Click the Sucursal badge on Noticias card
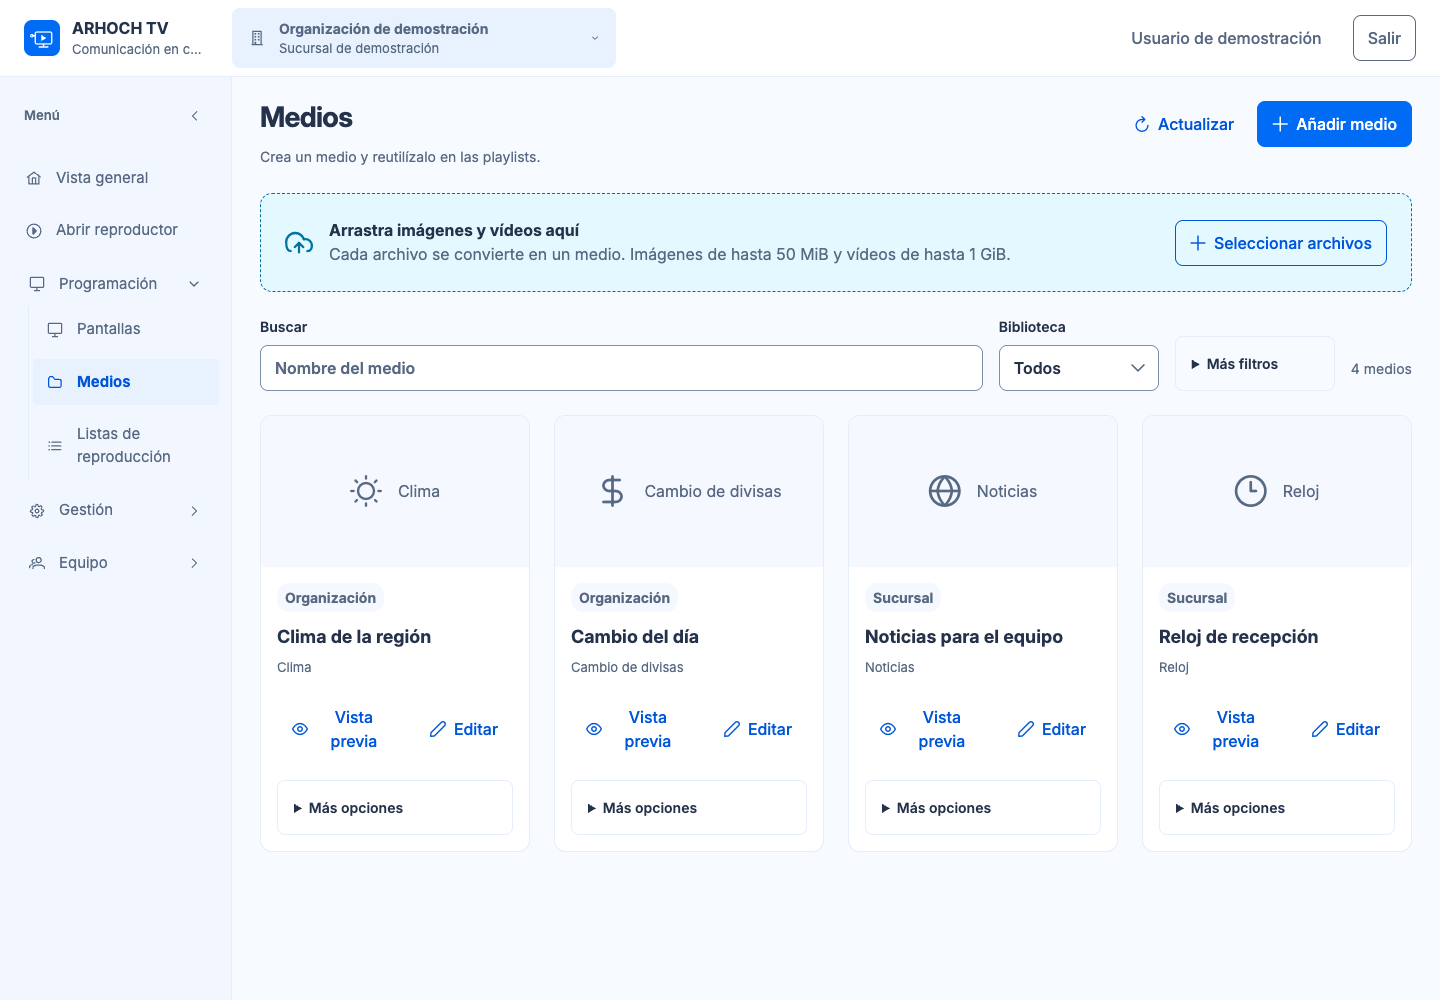Screen dimensions: 1440x1000 [903, 598]
